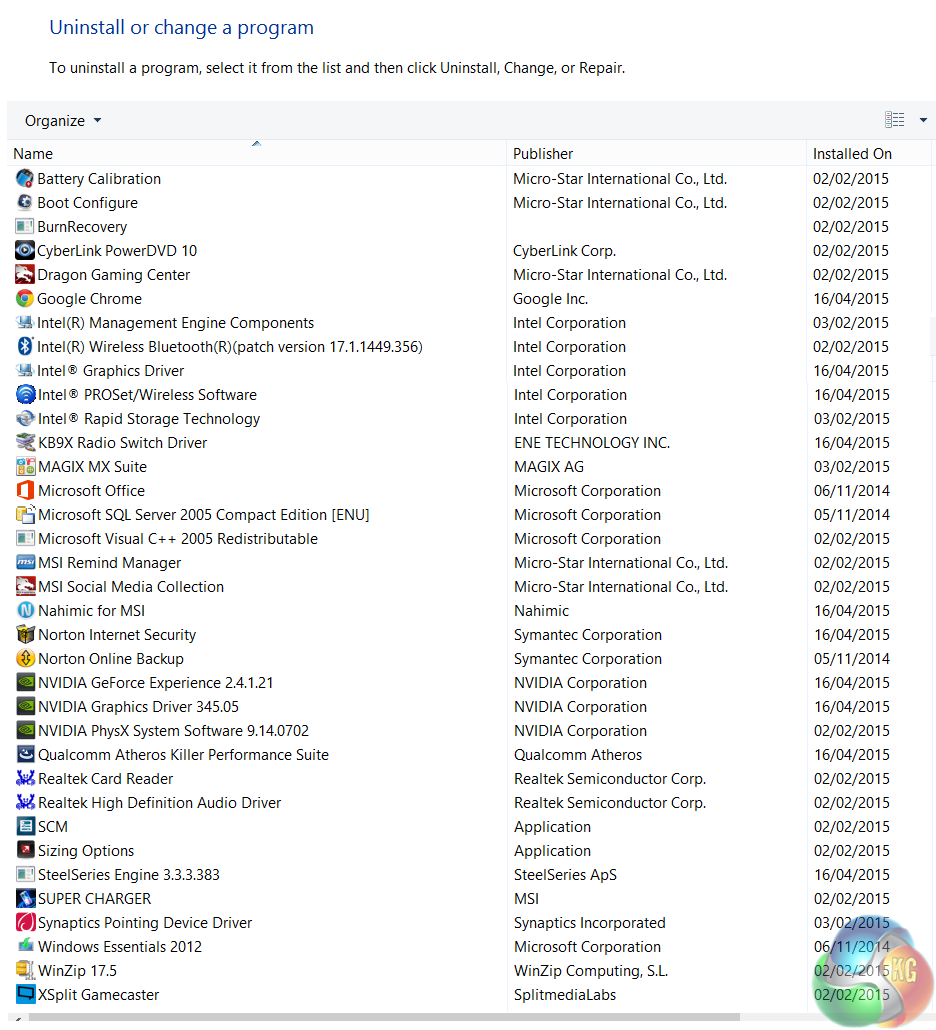Click the Windows Essentials 2012 icon
Viewport: 936px width, 1030px height.
point(26,946)
